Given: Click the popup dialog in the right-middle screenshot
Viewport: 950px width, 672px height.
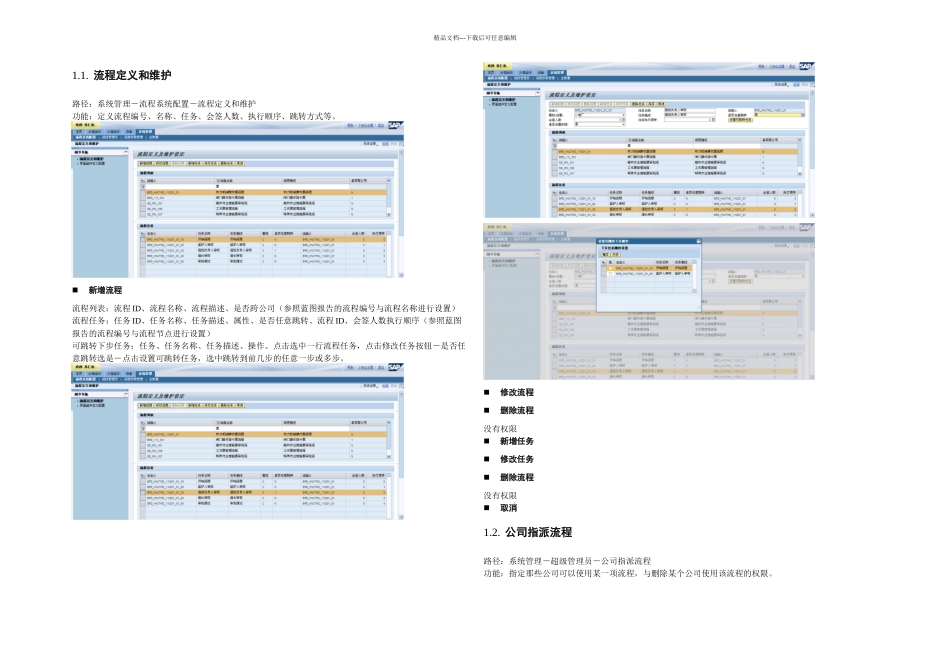Looking at the screenshot, I should pyautogui.click(x=649, y=276).
